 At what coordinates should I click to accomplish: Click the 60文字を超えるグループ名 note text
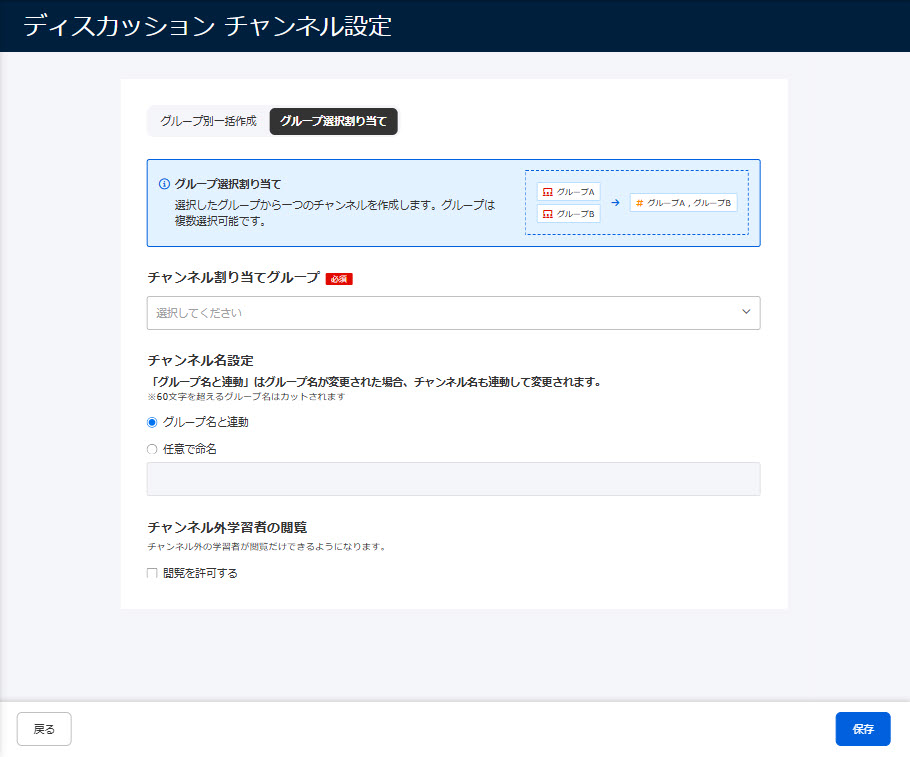click(246, 396)
